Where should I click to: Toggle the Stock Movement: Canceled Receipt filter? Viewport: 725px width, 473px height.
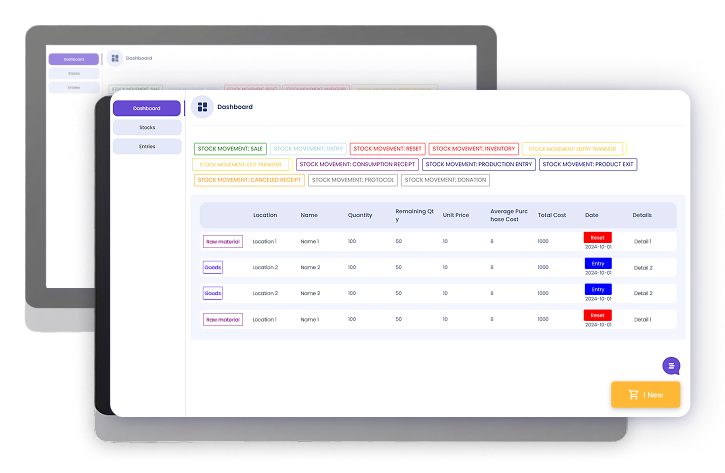[x=249, y=180]
